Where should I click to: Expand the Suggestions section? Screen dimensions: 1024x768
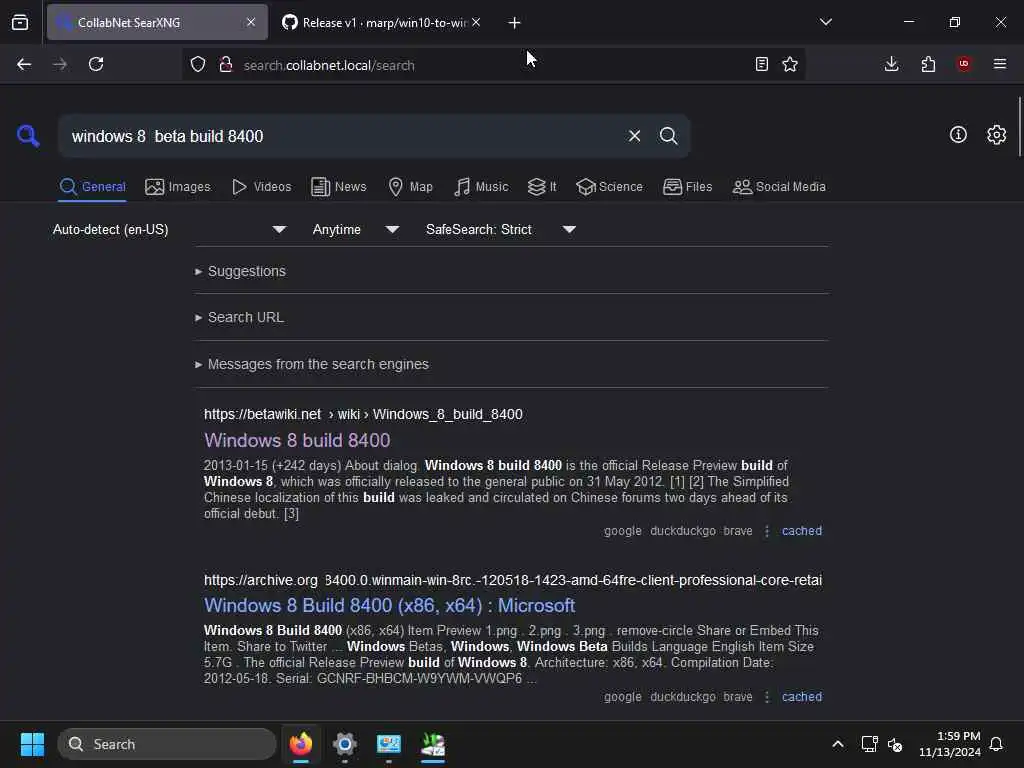[240, 271]
